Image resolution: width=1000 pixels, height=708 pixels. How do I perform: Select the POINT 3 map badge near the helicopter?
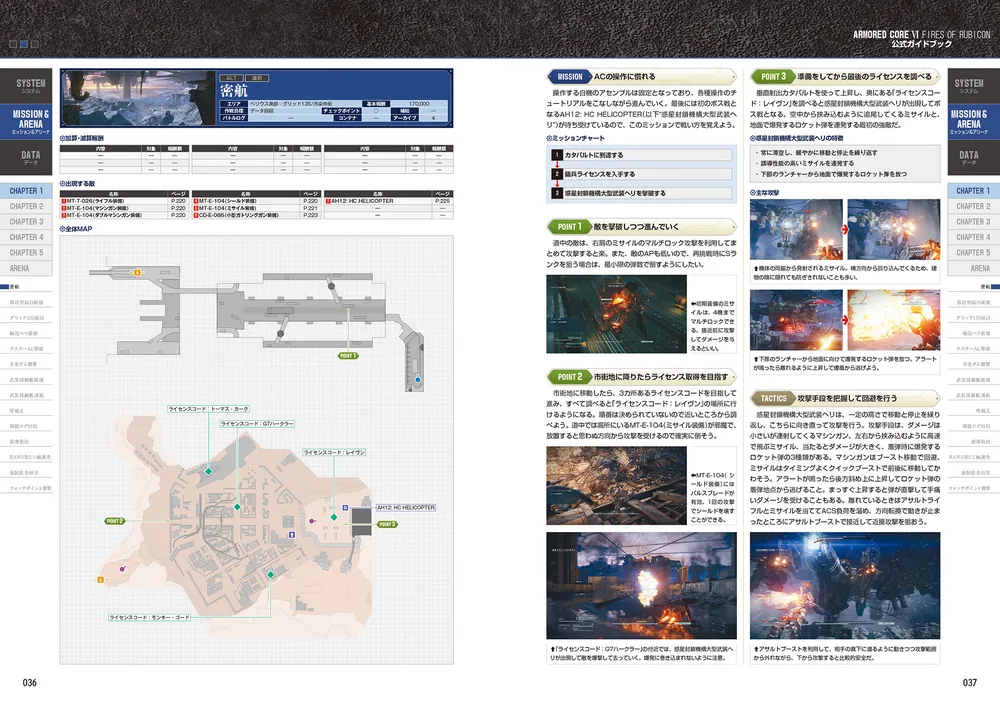(x=387, y=524)
